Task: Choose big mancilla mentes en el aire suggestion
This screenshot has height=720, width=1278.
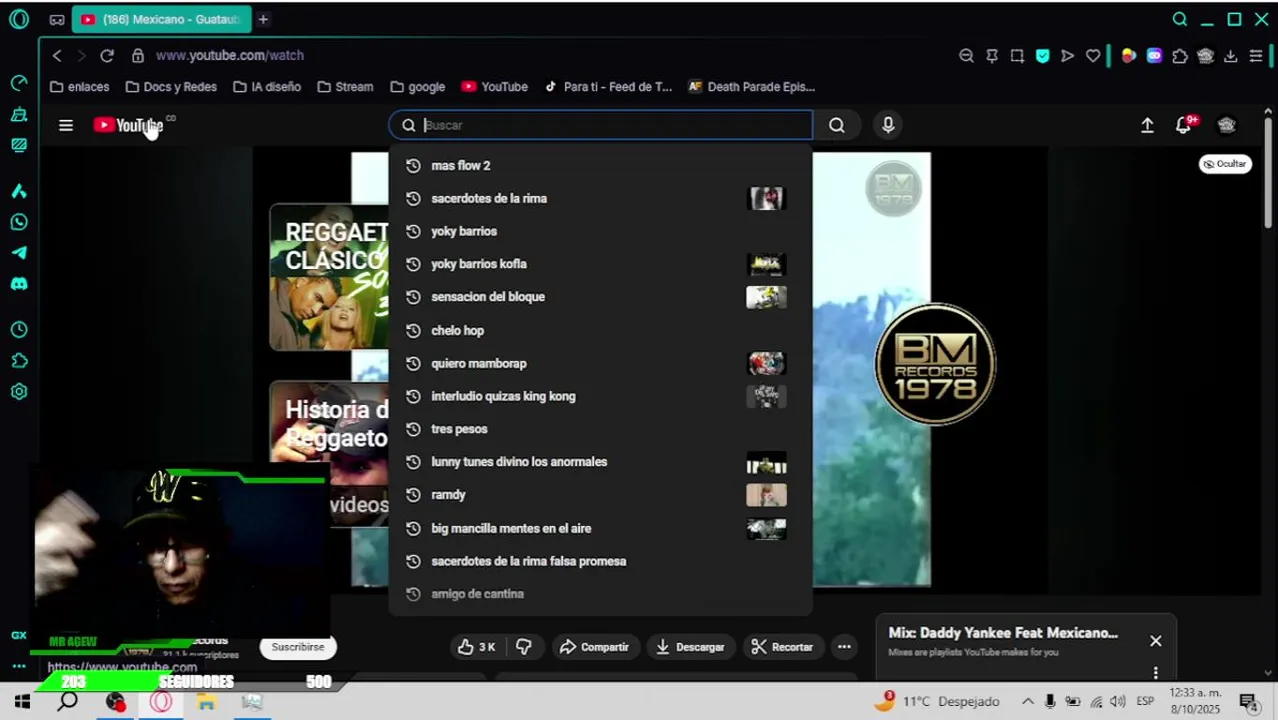Action: 600,528
